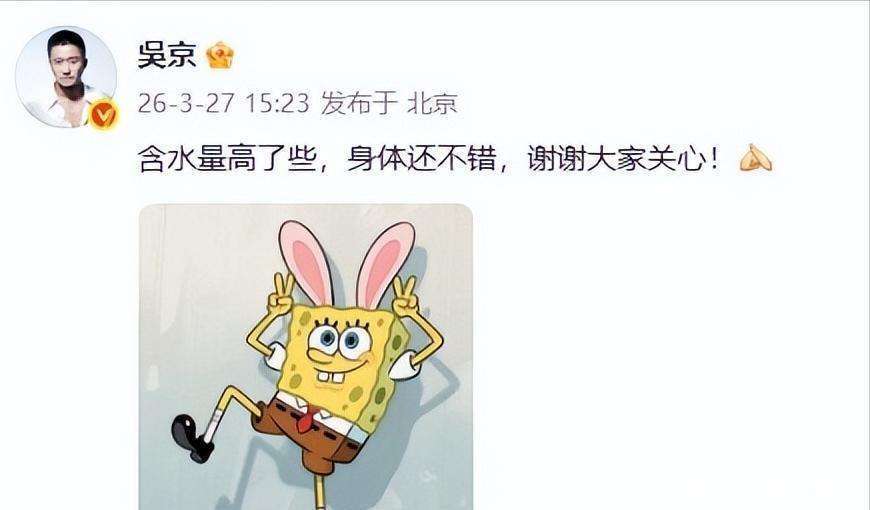The height and width of the screenshot is (510, 870).
Task: Click the 北京 location text
Action: [432, 104]
